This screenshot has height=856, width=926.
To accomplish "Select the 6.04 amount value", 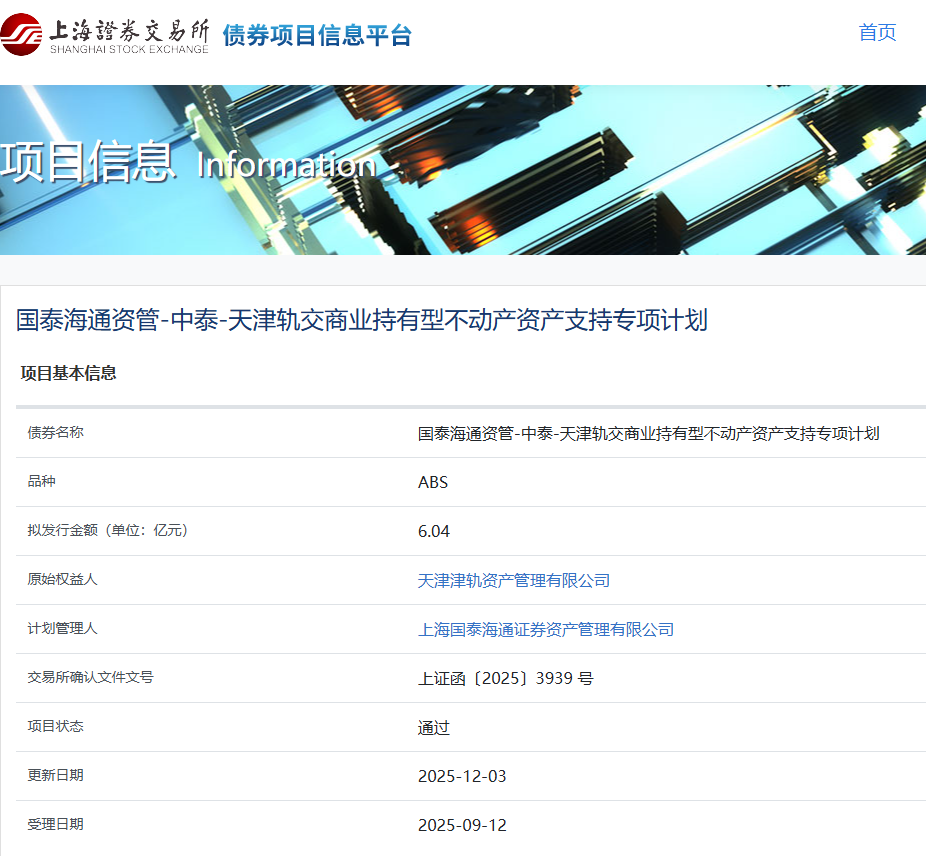I will tap(433, 532).
